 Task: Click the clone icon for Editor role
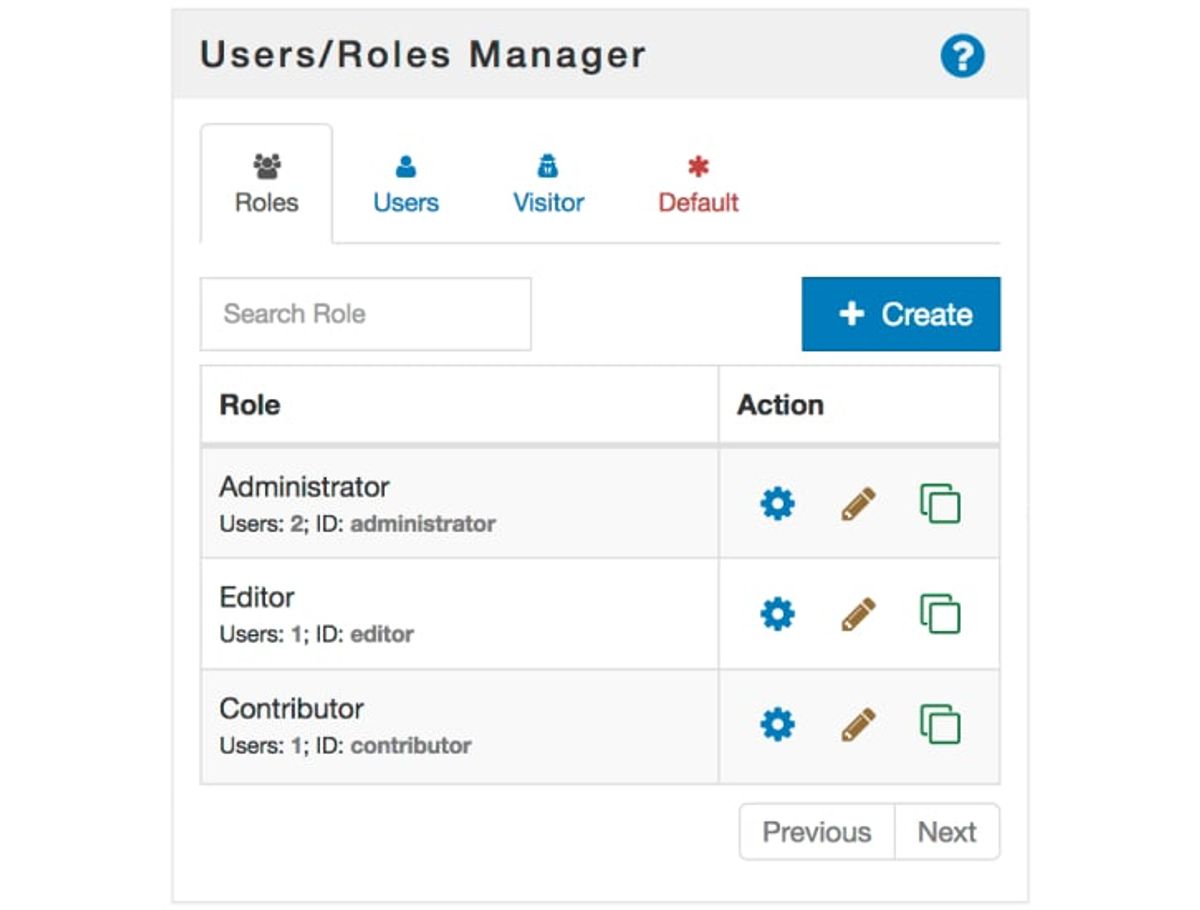(x=940, y=613)
